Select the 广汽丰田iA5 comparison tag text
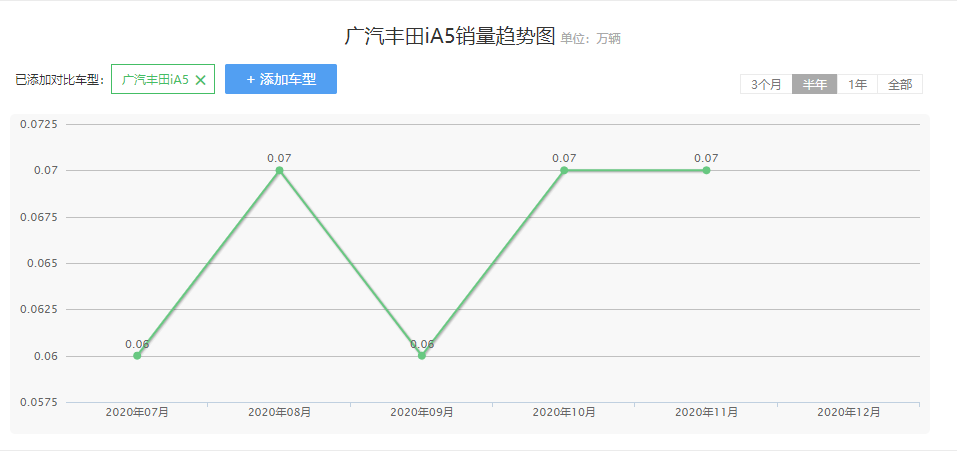This screenshot has width=957, height=451. click(x=155, y=80)
